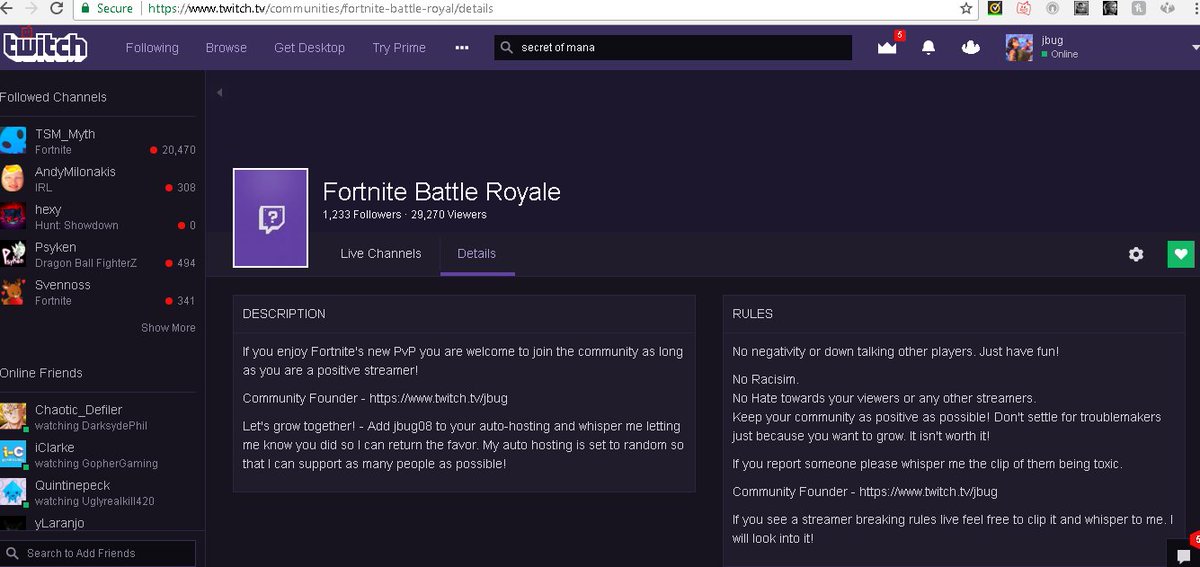The height and width of the screenshot is (567, 1200).
Task: Expand the user account dropdown arrow
Action: coord(1193,47)
